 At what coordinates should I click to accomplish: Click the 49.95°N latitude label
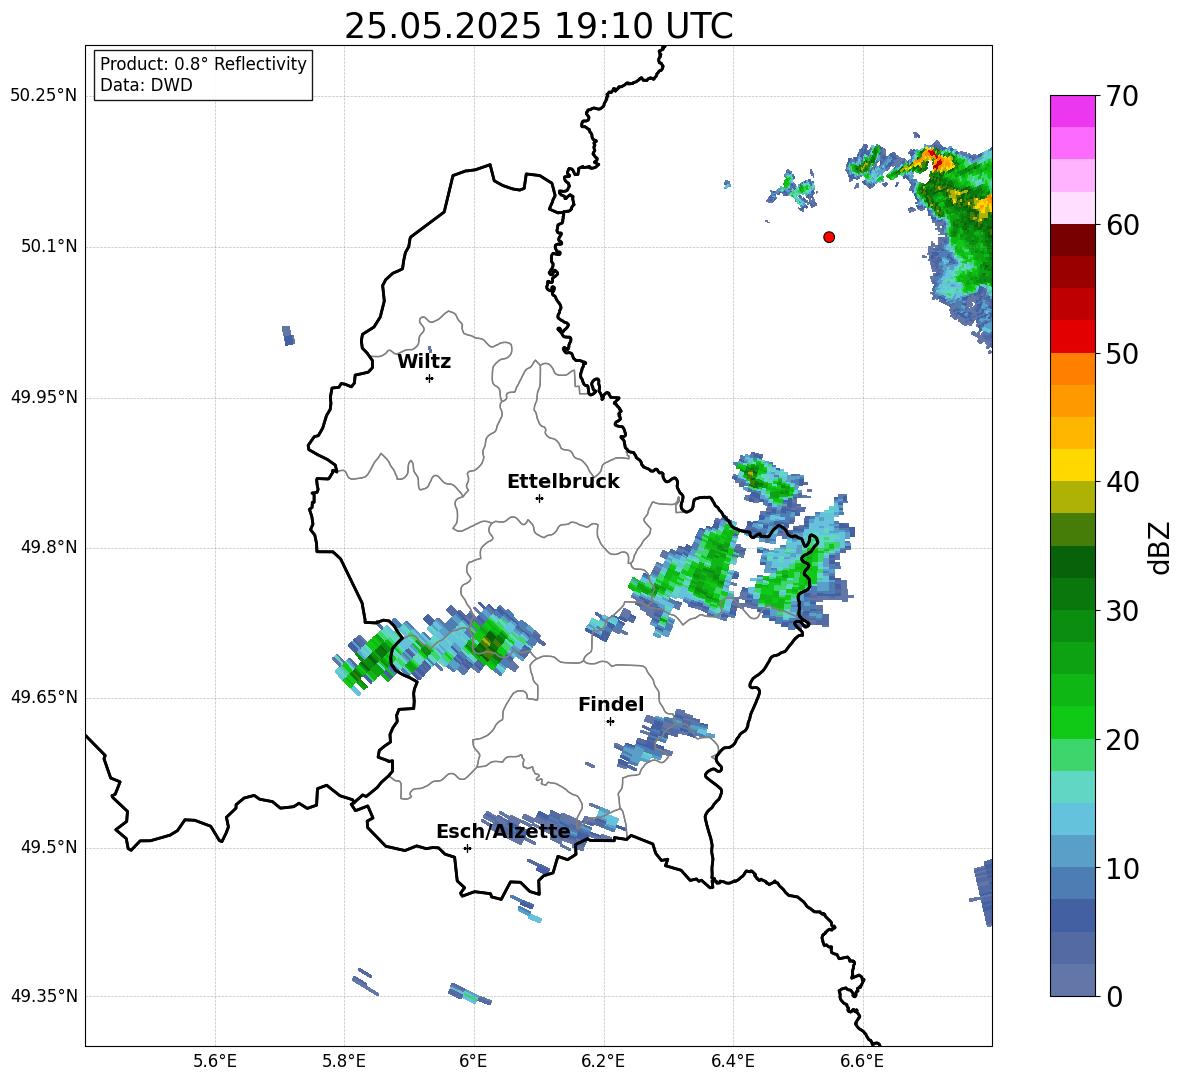pyautogui.click(x=43, y=396)
